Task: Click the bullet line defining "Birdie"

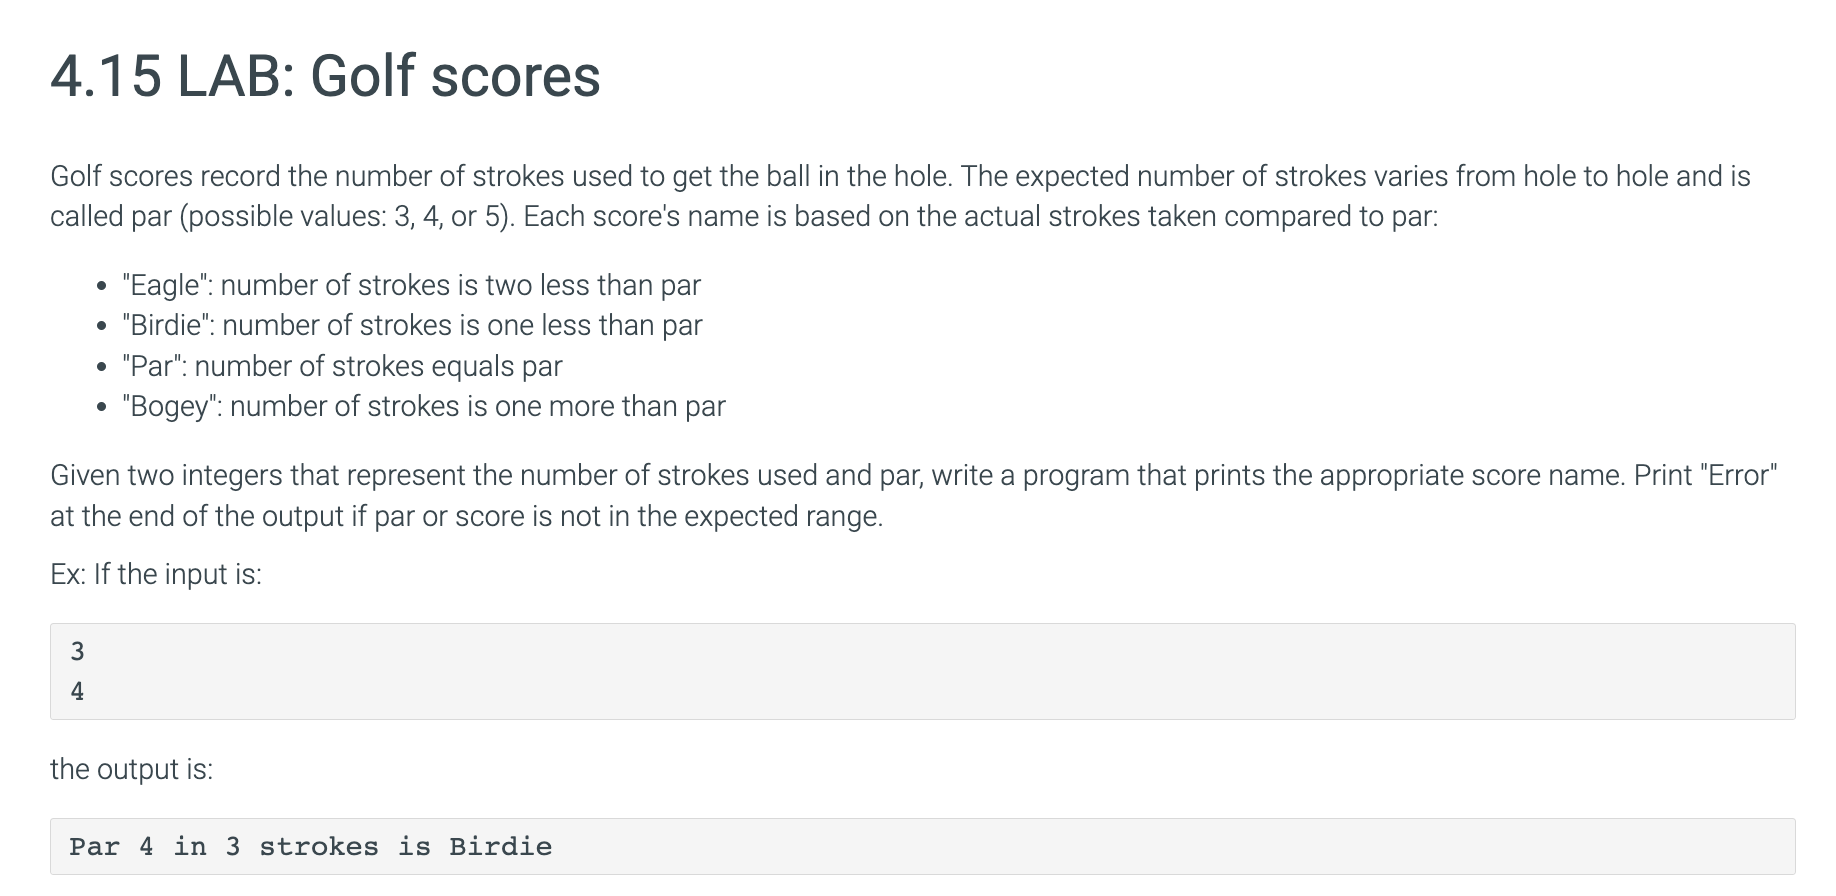Action: tap(412, 325)
